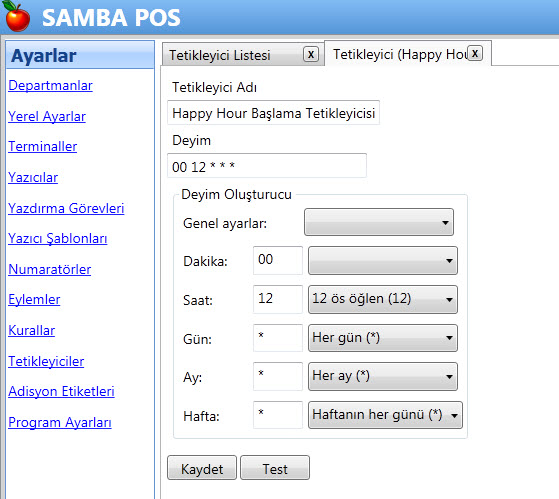
Task: Expand the Gün dropdown Her gün (*)
Action: click(383, 338)
